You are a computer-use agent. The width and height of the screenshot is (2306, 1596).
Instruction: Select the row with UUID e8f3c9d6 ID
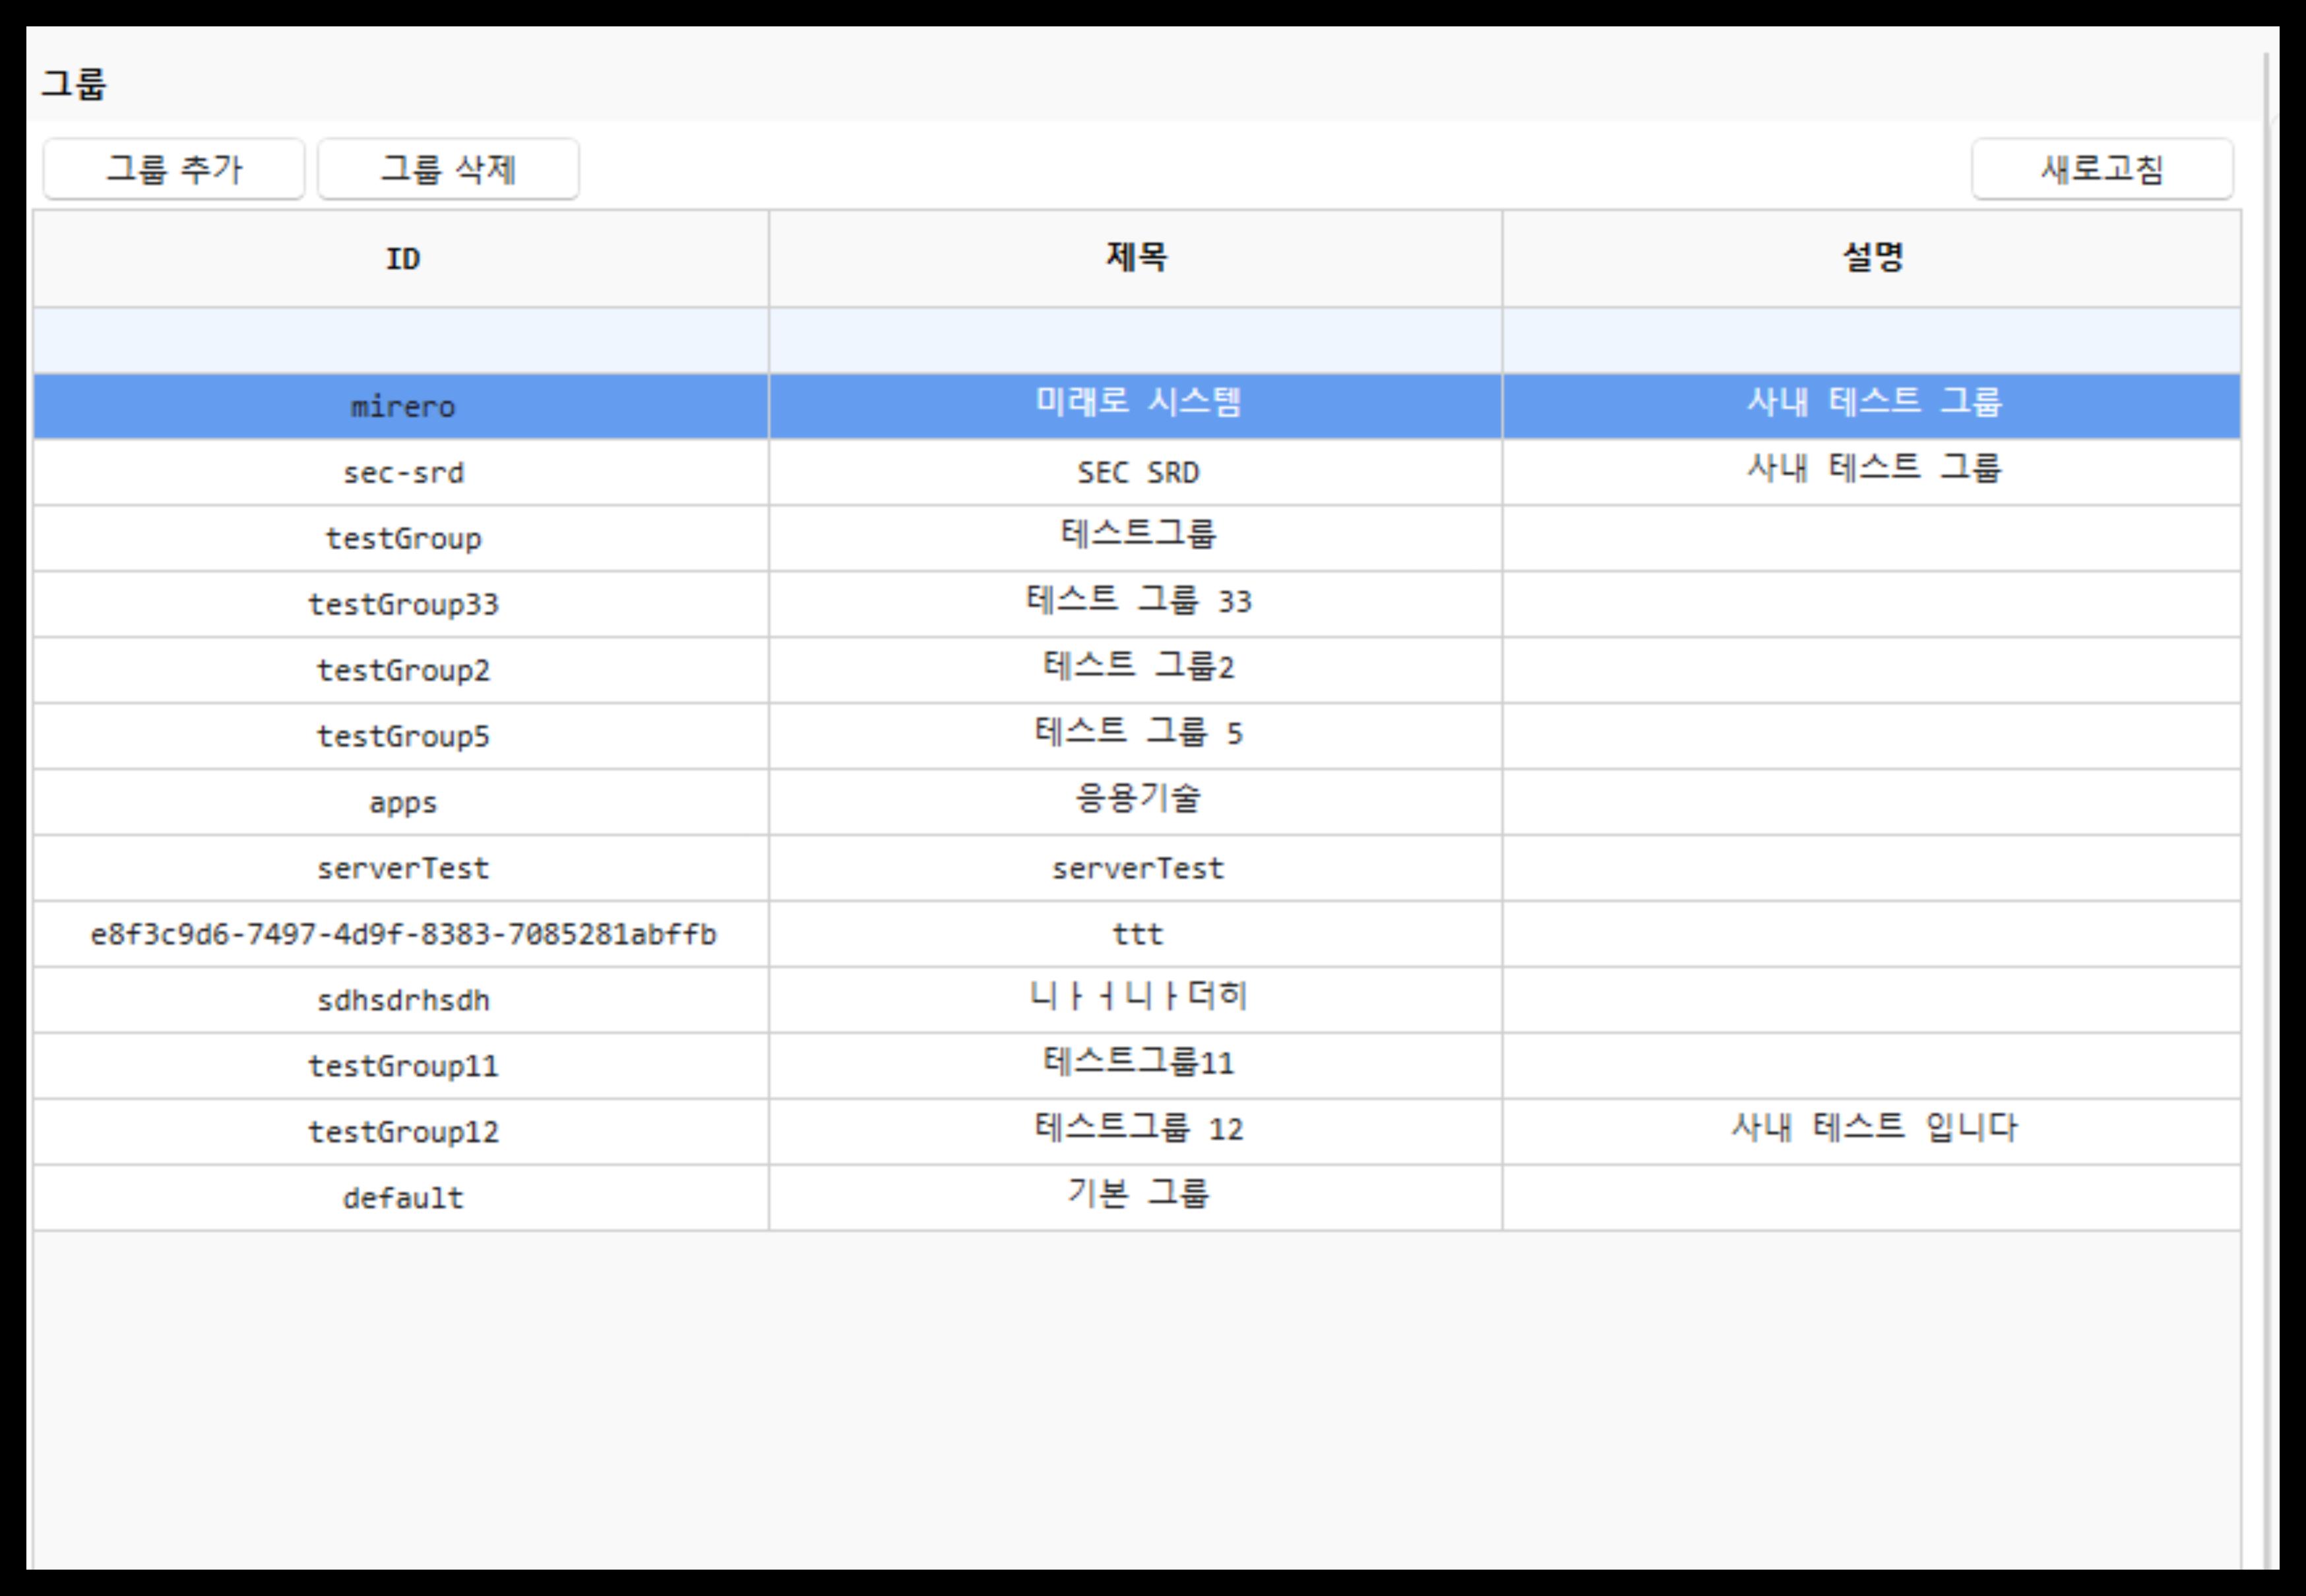pyautogui.click(x=402, y=934)
